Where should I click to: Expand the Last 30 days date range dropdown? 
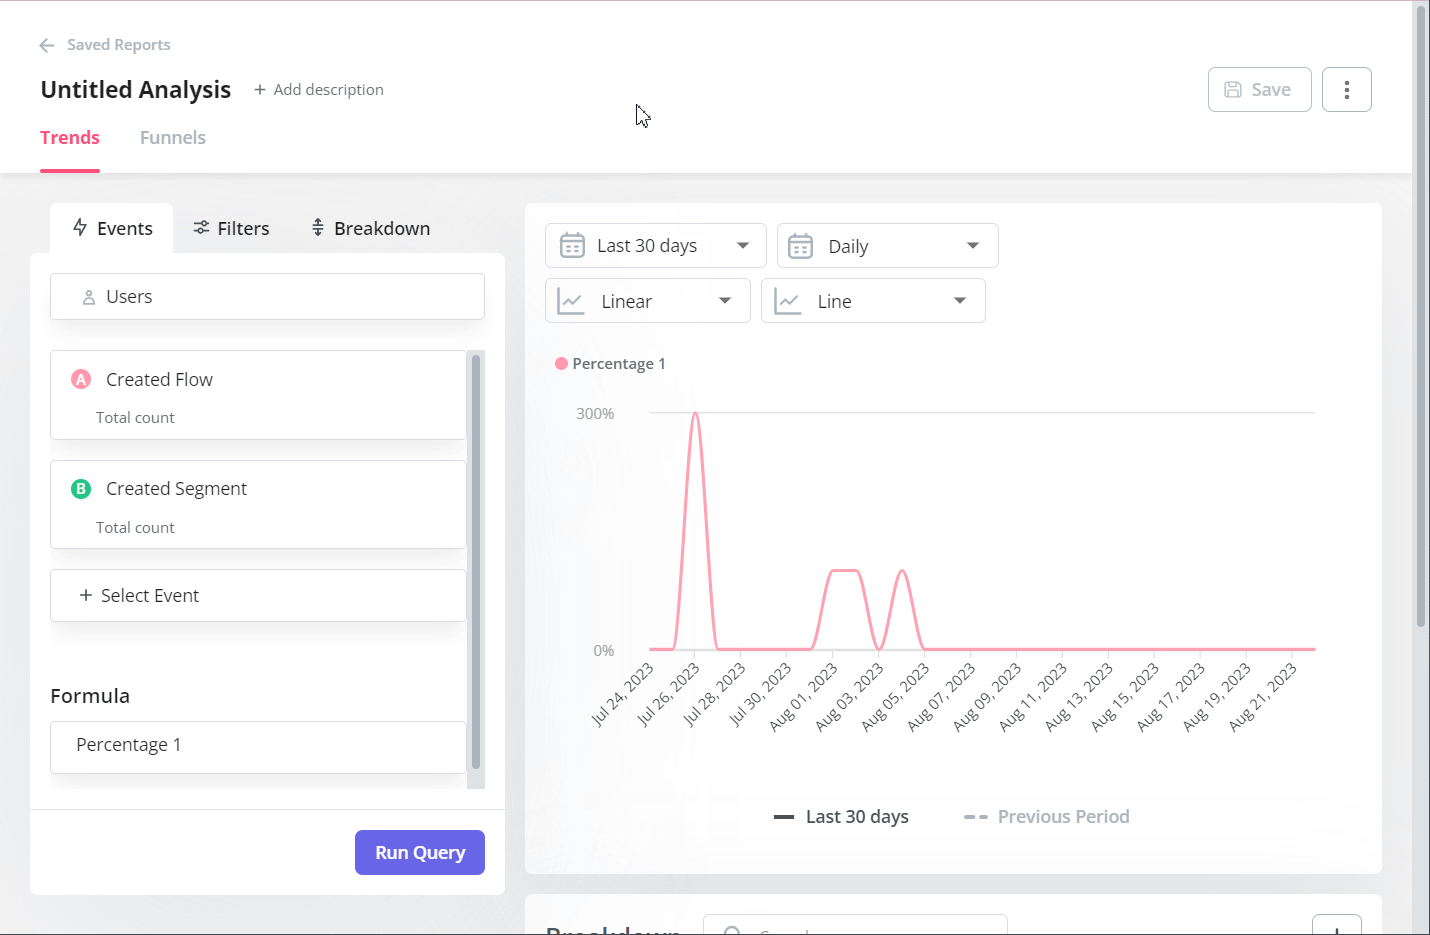[656, 246]
